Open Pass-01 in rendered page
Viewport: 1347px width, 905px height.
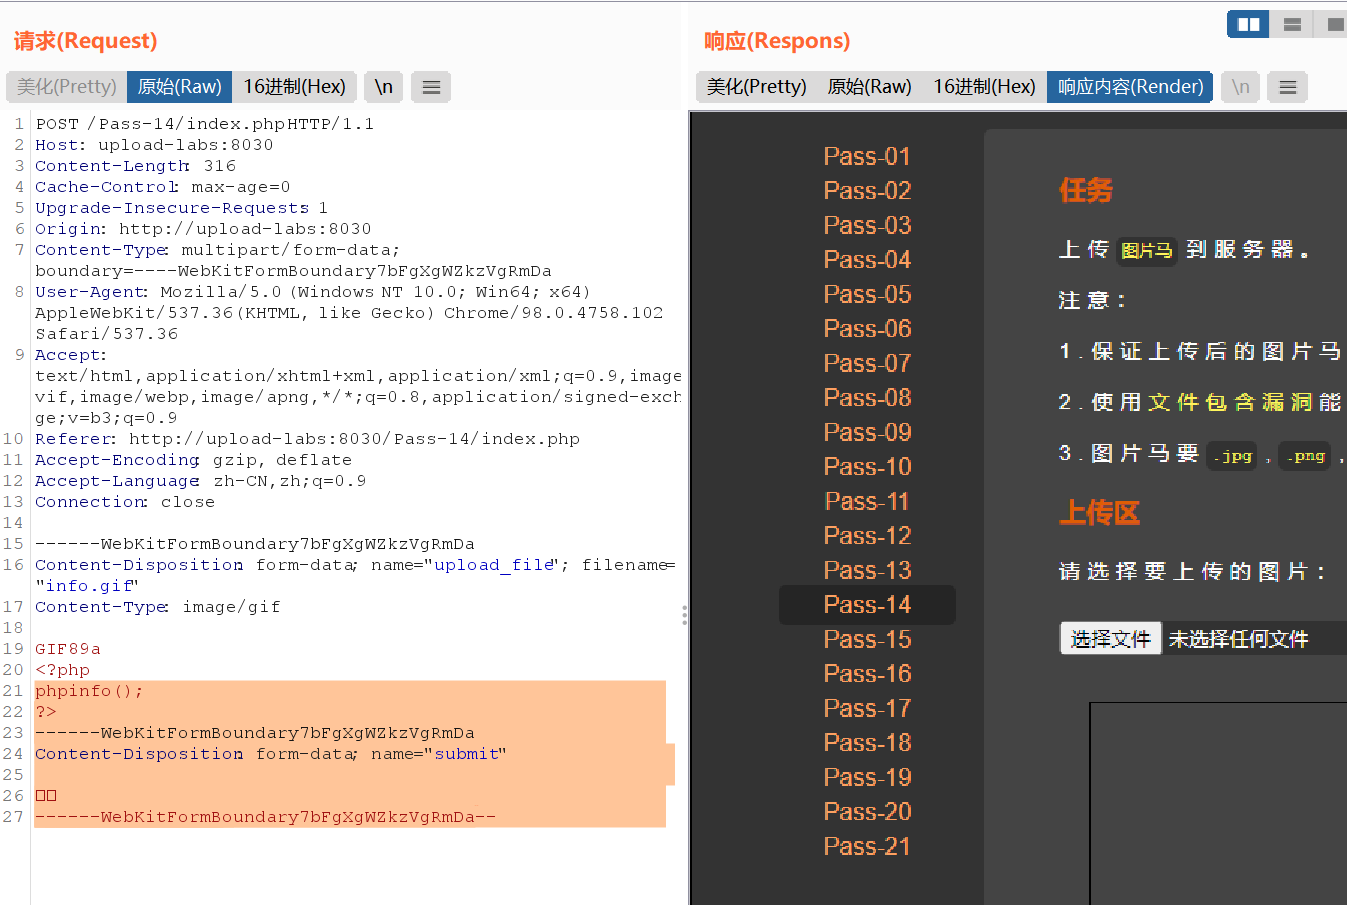pyautogui.click(x=867, y=156)
